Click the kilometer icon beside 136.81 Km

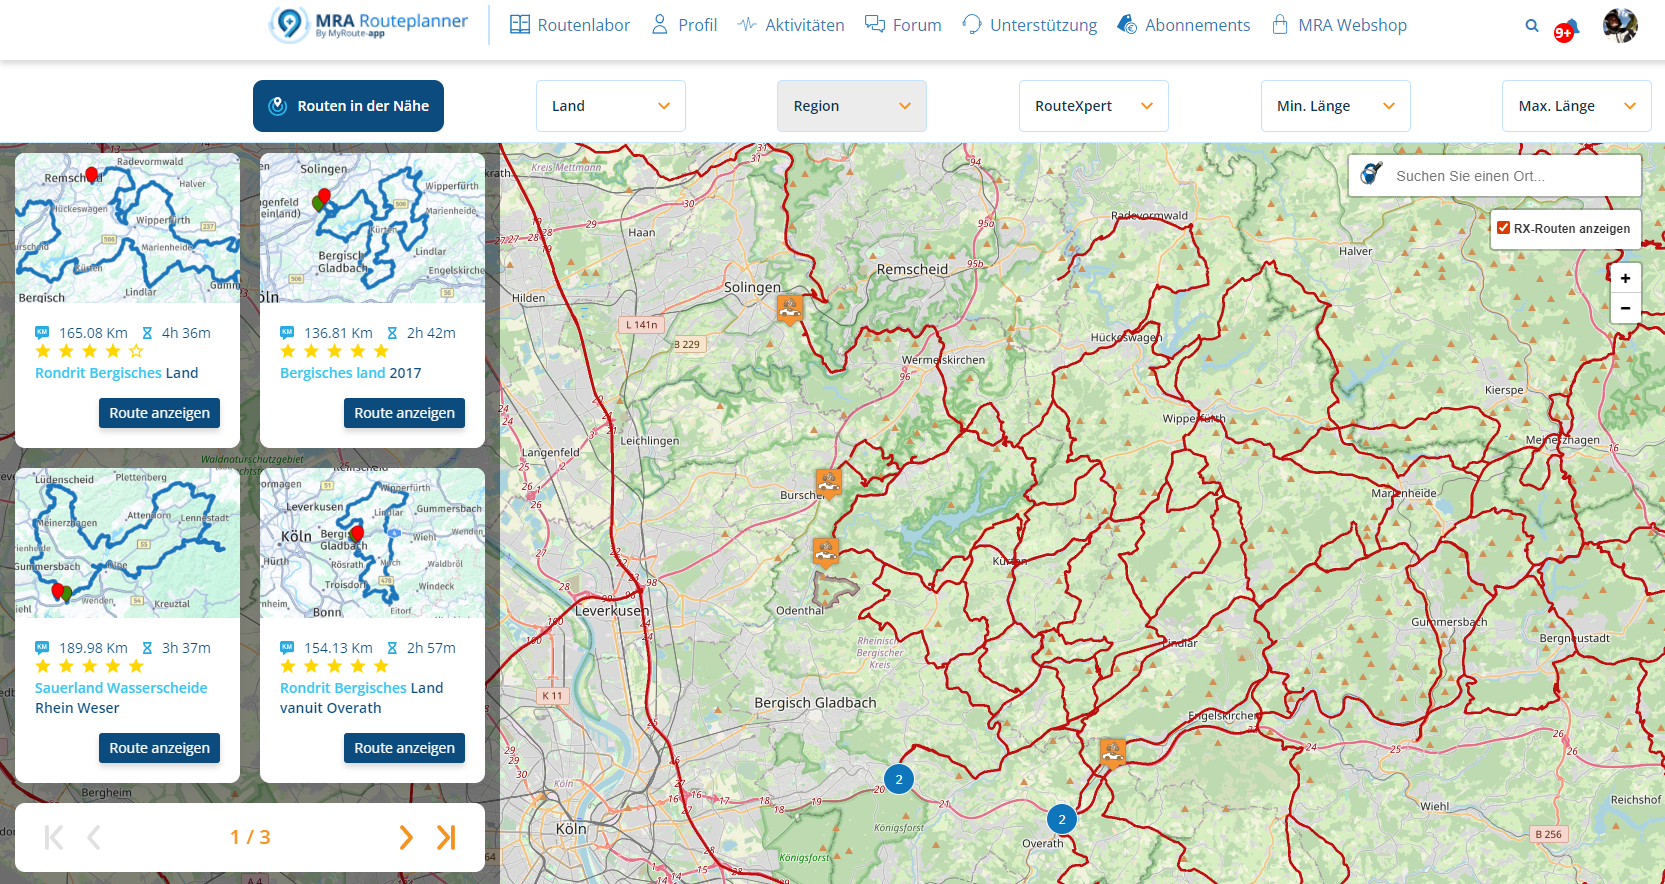(287, 332)
